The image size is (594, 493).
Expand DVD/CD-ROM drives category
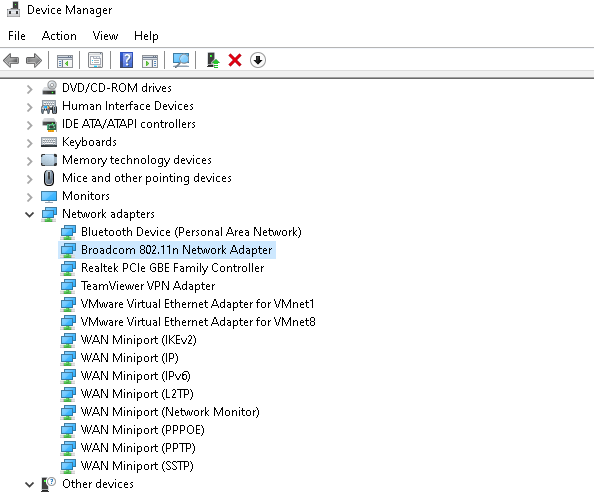click(x=30, y=89)
